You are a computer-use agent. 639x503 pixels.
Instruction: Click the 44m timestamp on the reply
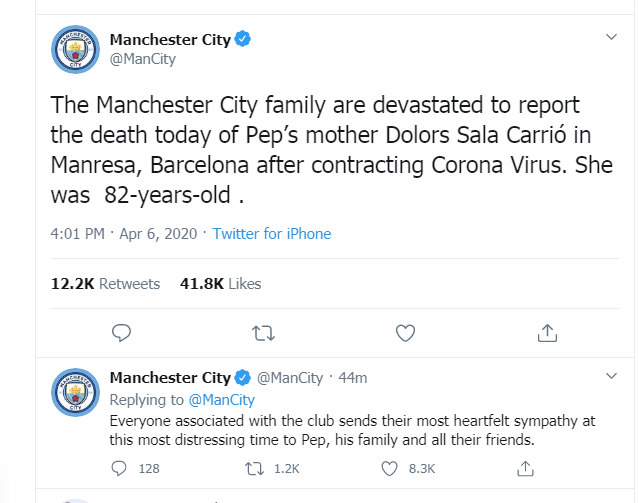353,378
